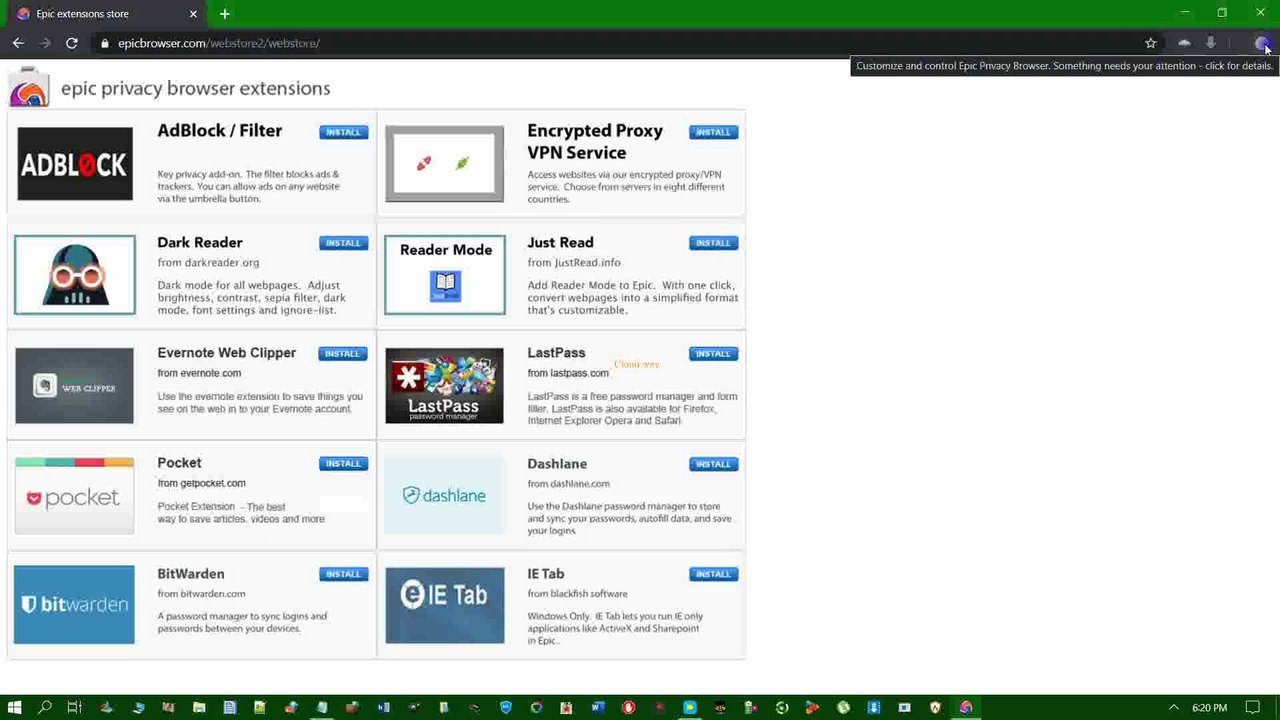Open the Windows Start menu
The height and width of the screenshot is (720, 1280).
(15, 707)
